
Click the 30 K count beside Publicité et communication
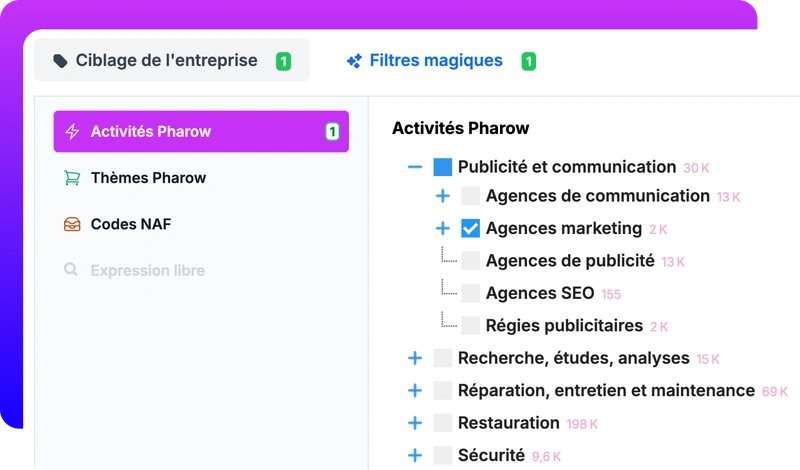[x=696, y=168]
